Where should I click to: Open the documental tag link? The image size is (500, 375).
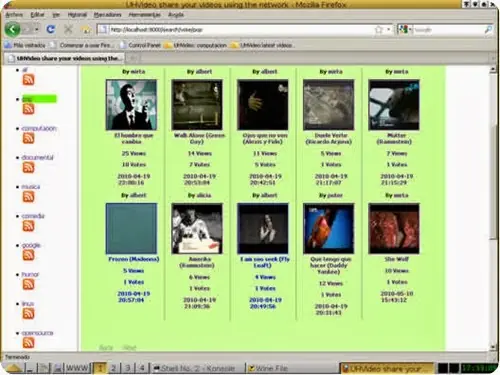[37, 157]
